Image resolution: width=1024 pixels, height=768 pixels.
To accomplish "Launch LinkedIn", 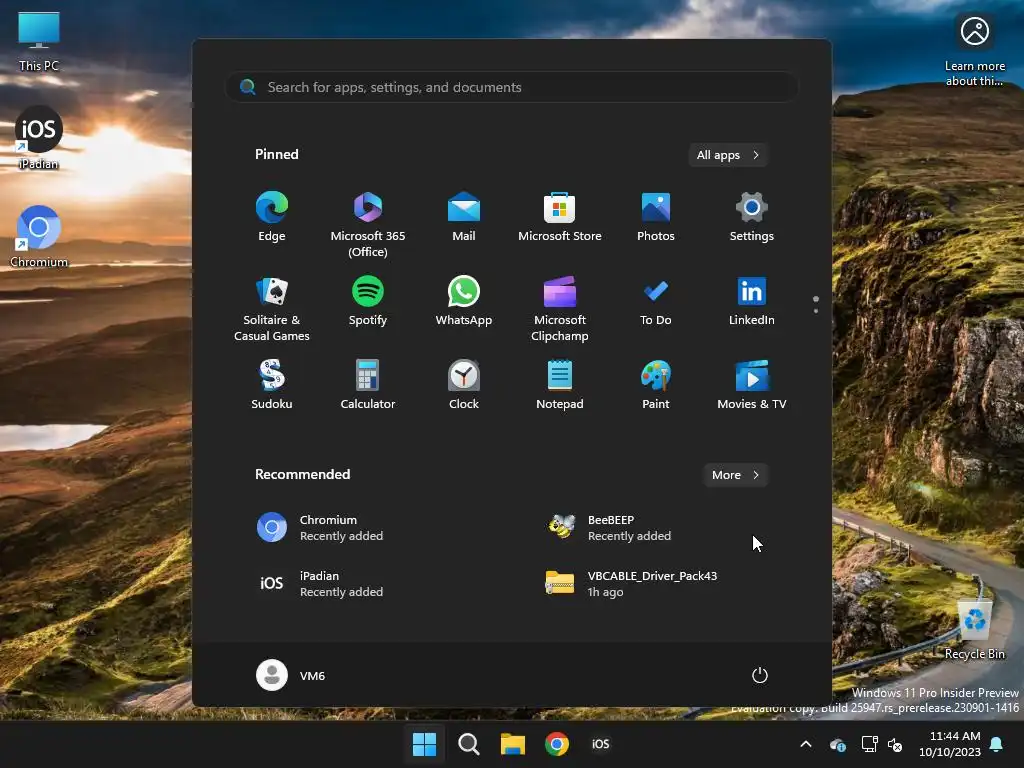I will (752, 301).
